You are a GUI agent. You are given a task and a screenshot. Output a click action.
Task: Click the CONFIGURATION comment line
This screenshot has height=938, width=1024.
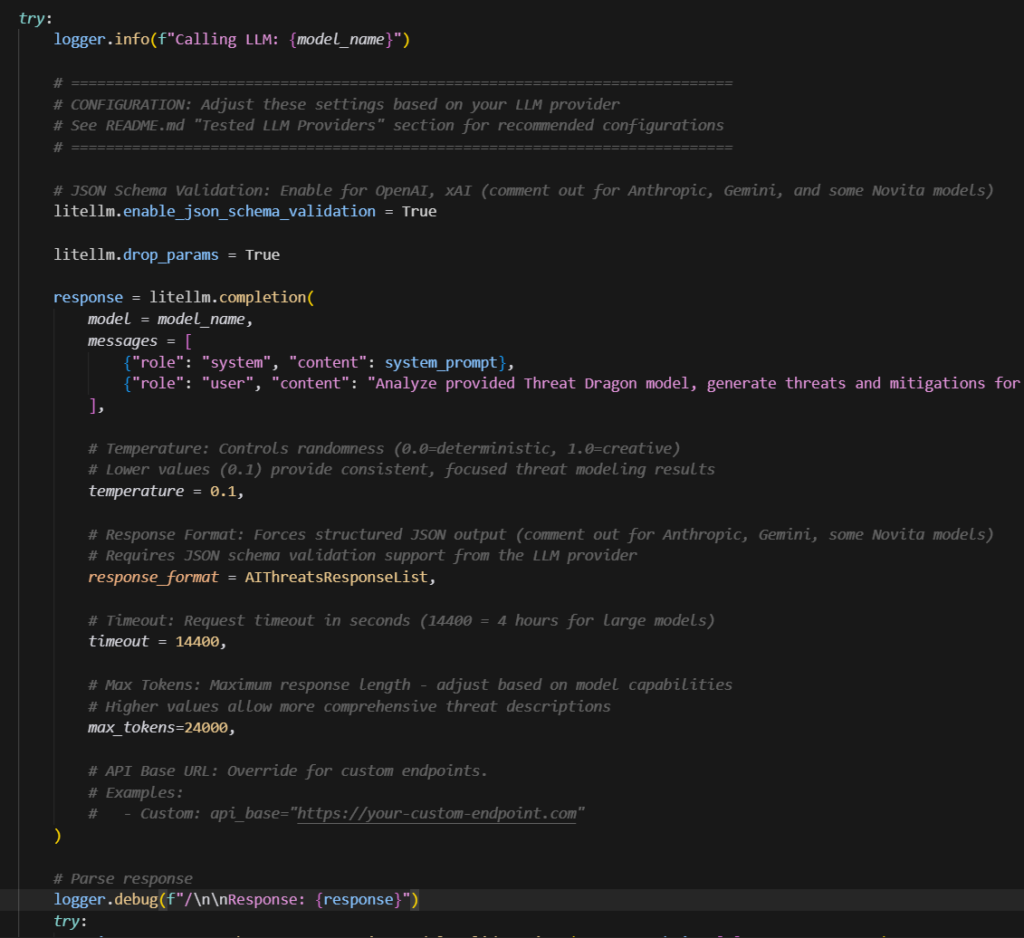(x=344, y=104)
